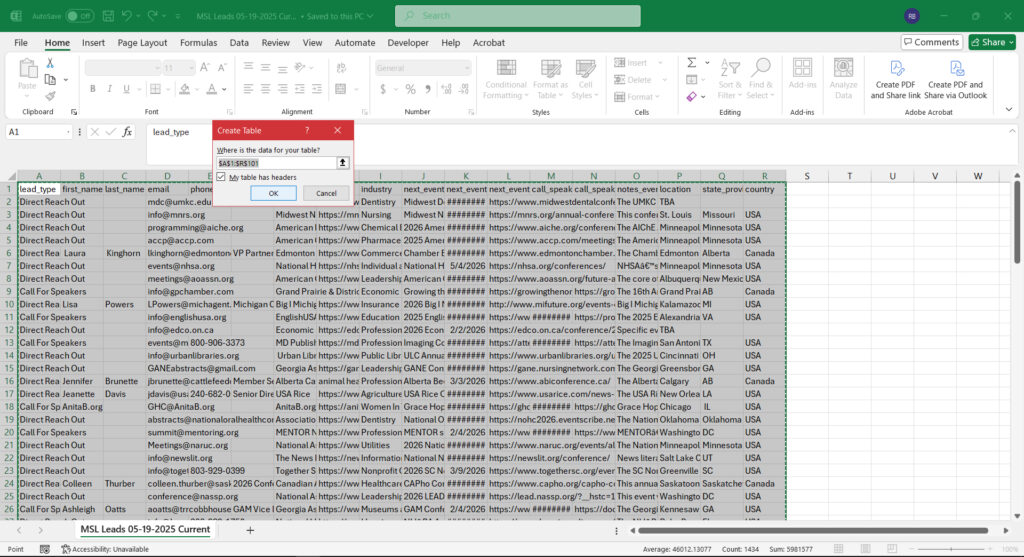This screenshot has height=557, width=1024.
Task: Click the Font Color A icon
Action: click(212, 89)
